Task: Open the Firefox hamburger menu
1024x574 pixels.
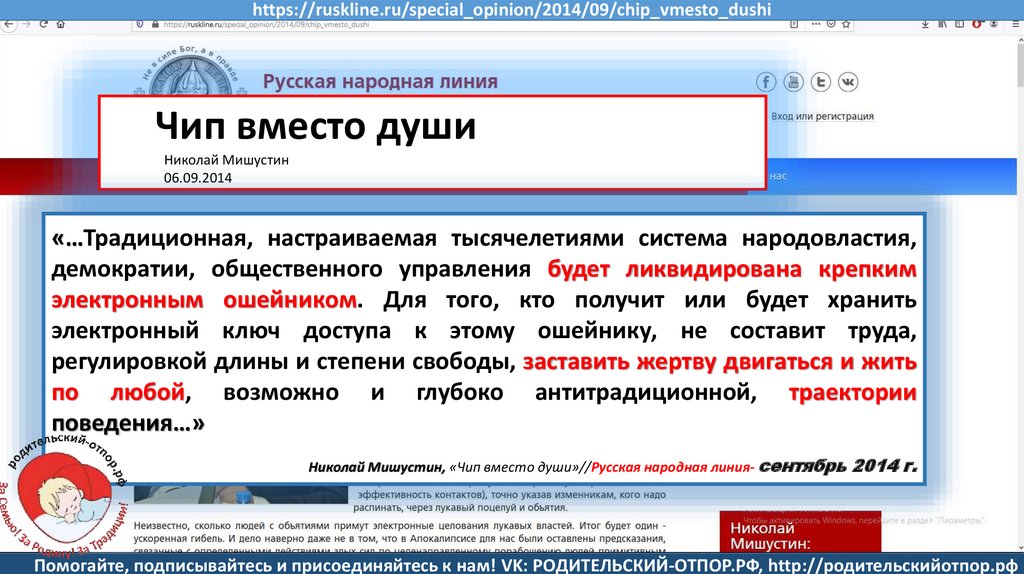Action: (1014, 24)
